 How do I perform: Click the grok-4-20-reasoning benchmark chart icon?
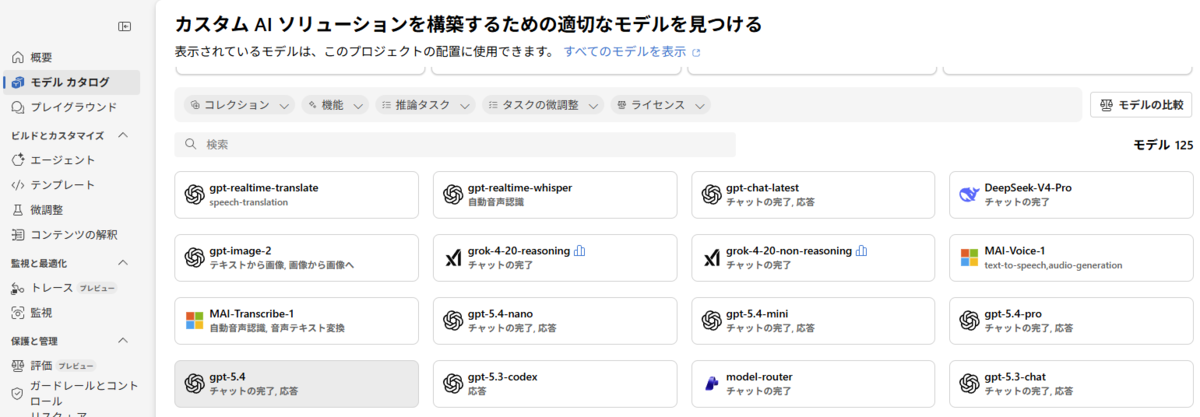(x=580, y=251)
